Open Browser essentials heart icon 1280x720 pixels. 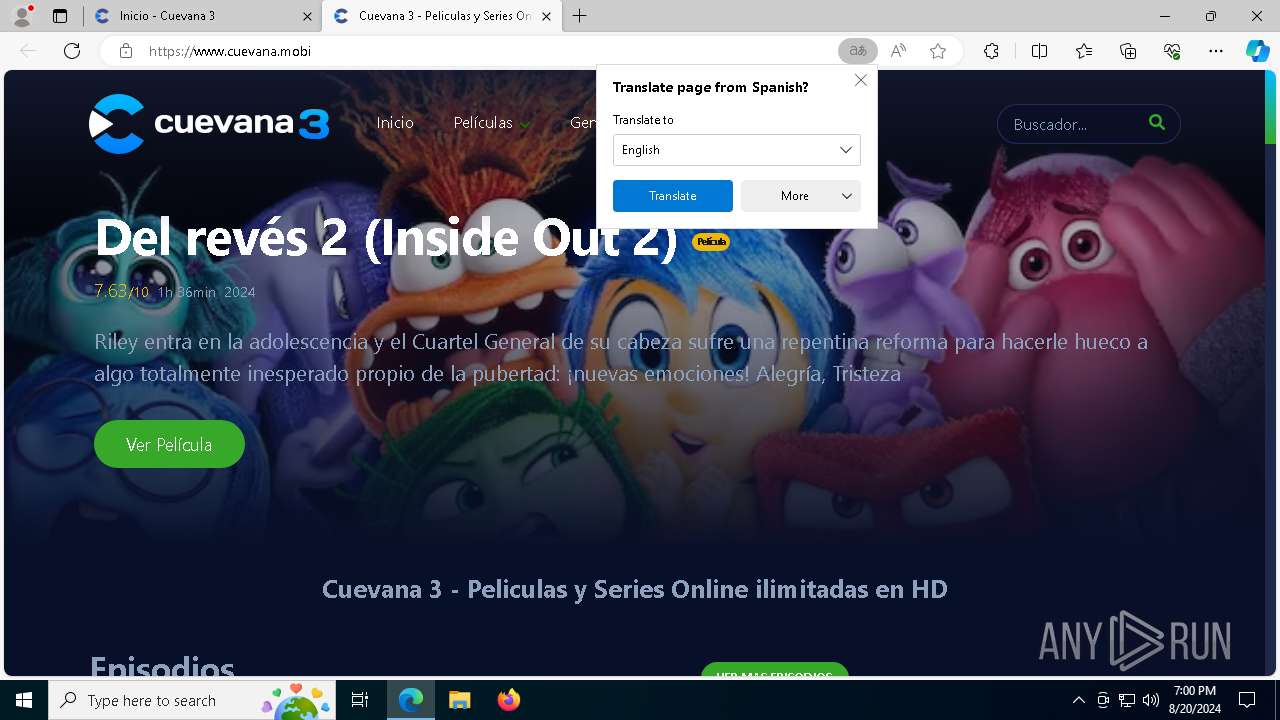click(1172, 51)
